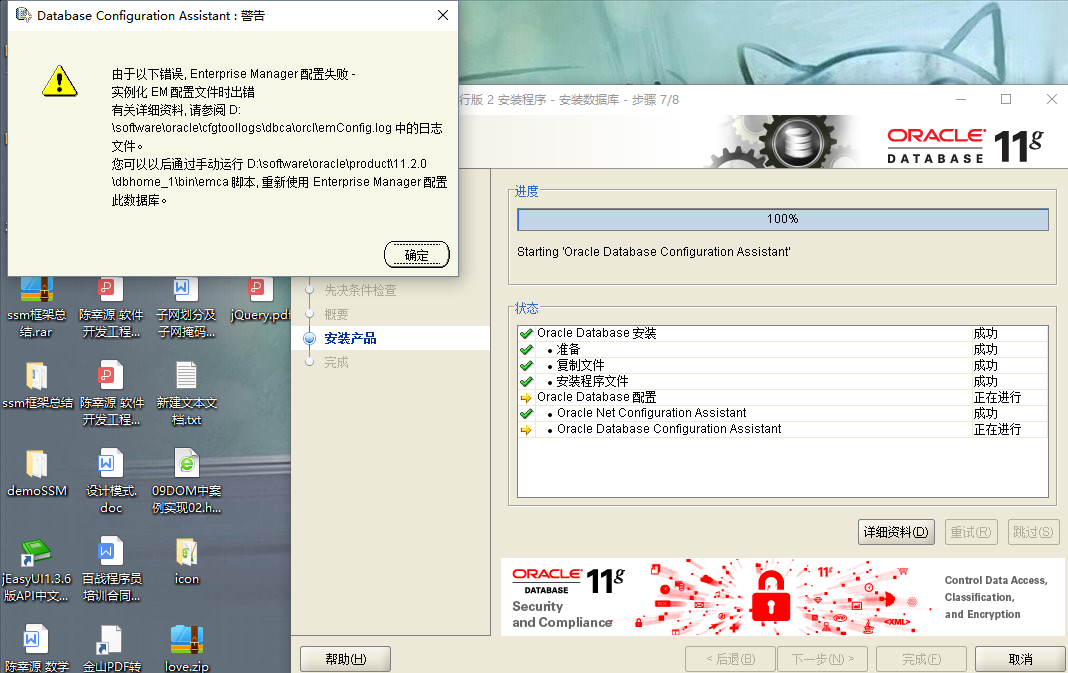Screen dimensions: 1068x673
Task: Select the 新建文本文档.txt file icon
Action: click(x=186, y=375)
